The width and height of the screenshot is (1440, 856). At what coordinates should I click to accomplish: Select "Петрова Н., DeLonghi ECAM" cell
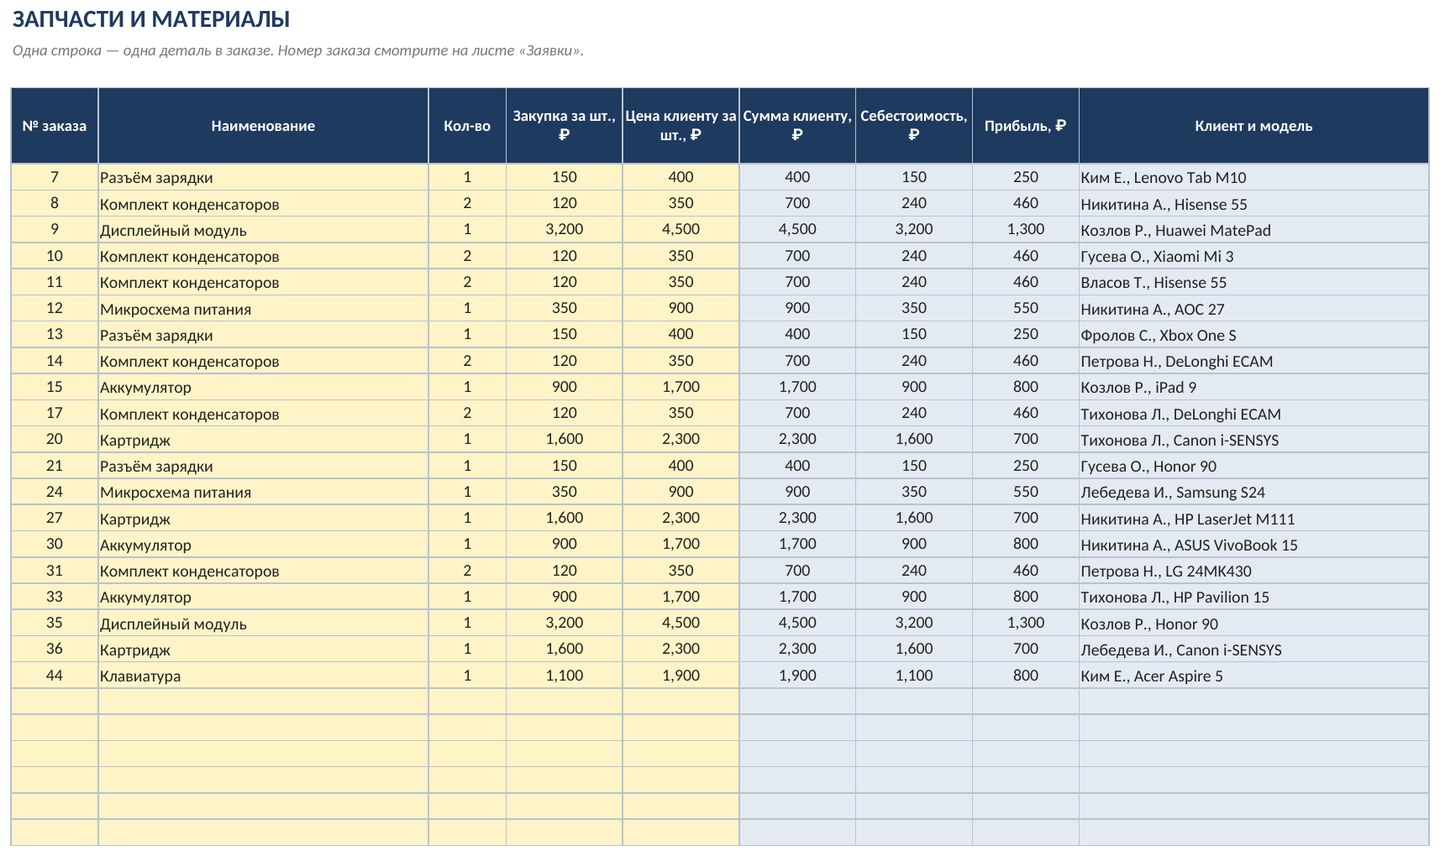point(1254,361)
